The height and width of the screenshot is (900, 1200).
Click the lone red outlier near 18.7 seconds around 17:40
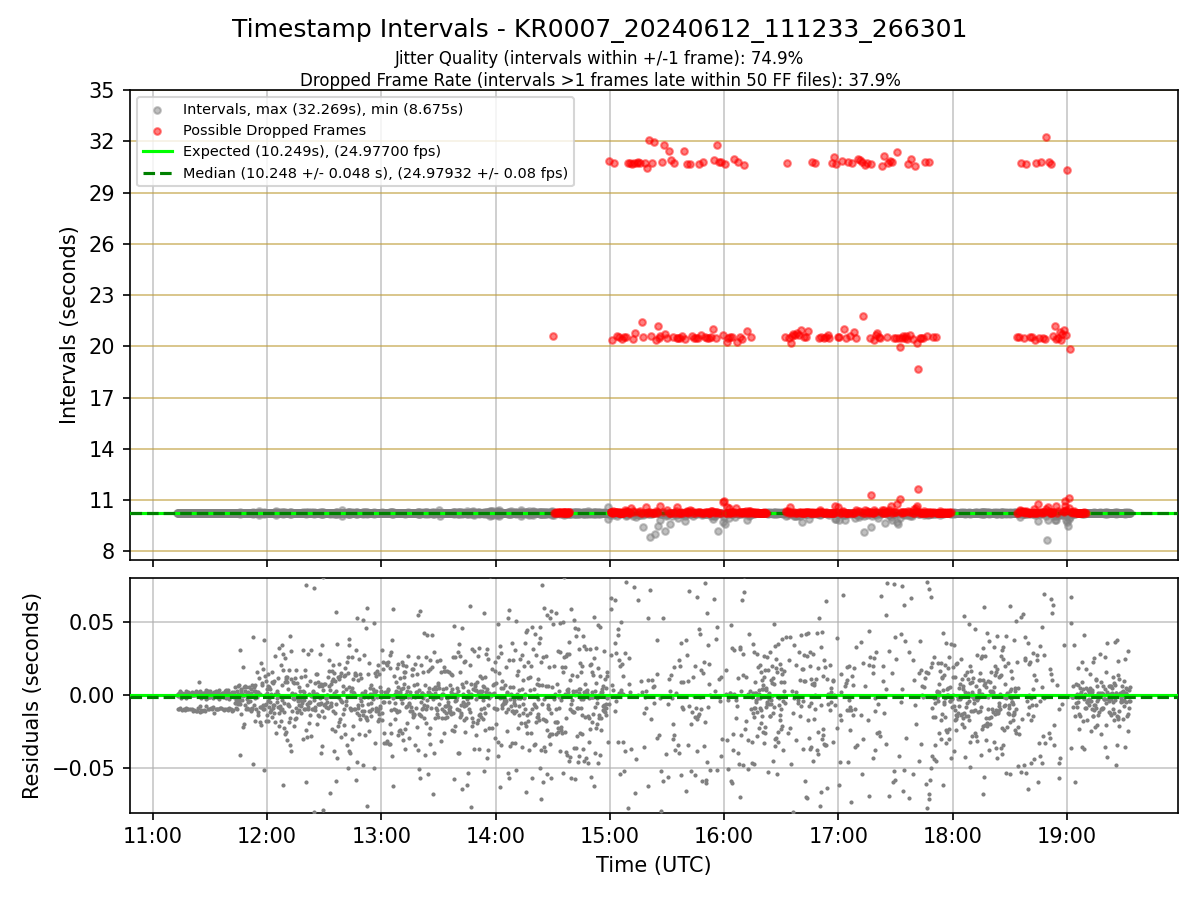click(x=918, y=369)
